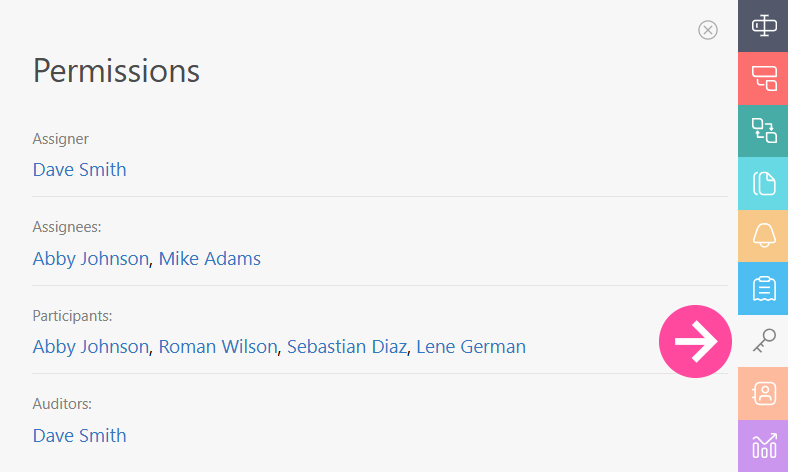The image size is (788, 472).
Task: Open the orange notifications bell icon
Action: click(x=763, y=236)
